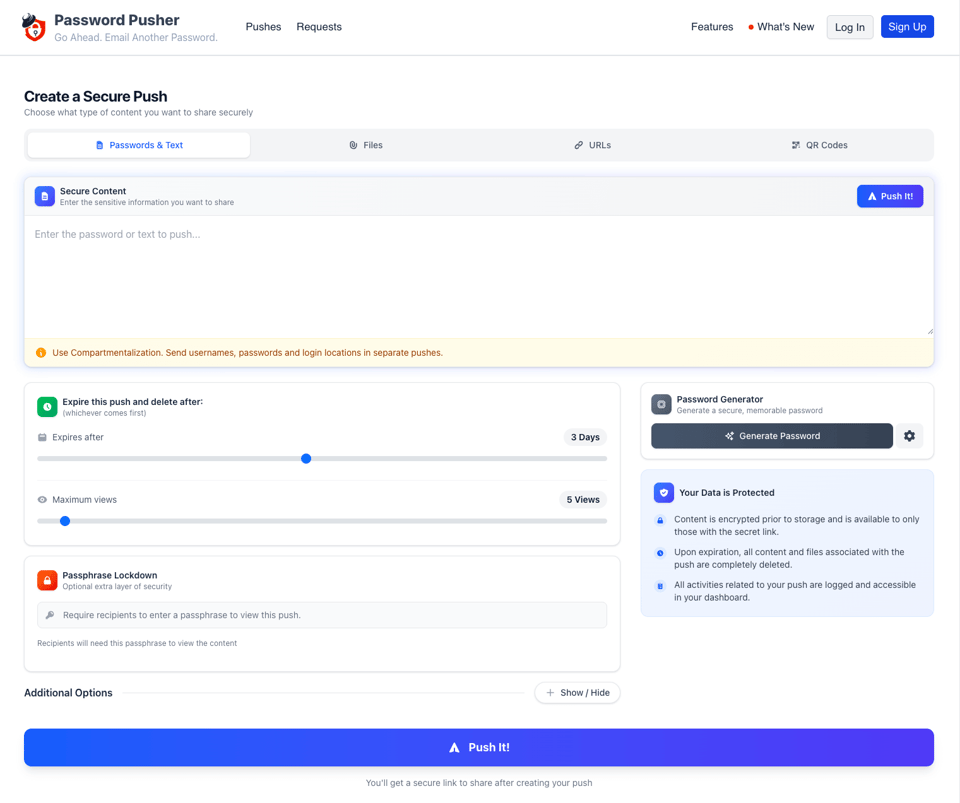Open the Requests navigation item
This screenshot has height=803, width=960.
(x=319, y=27)
